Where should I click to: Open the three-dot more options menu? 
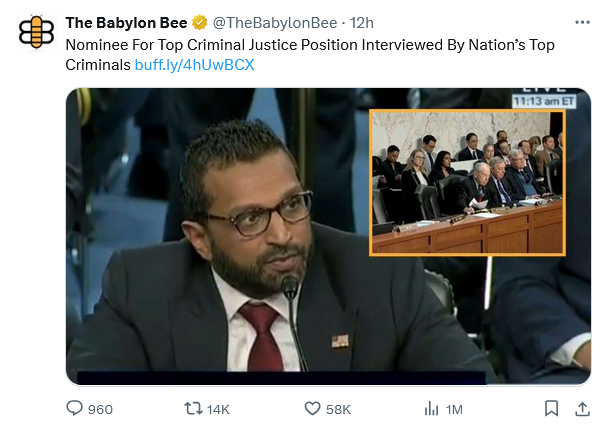[583, 21]
